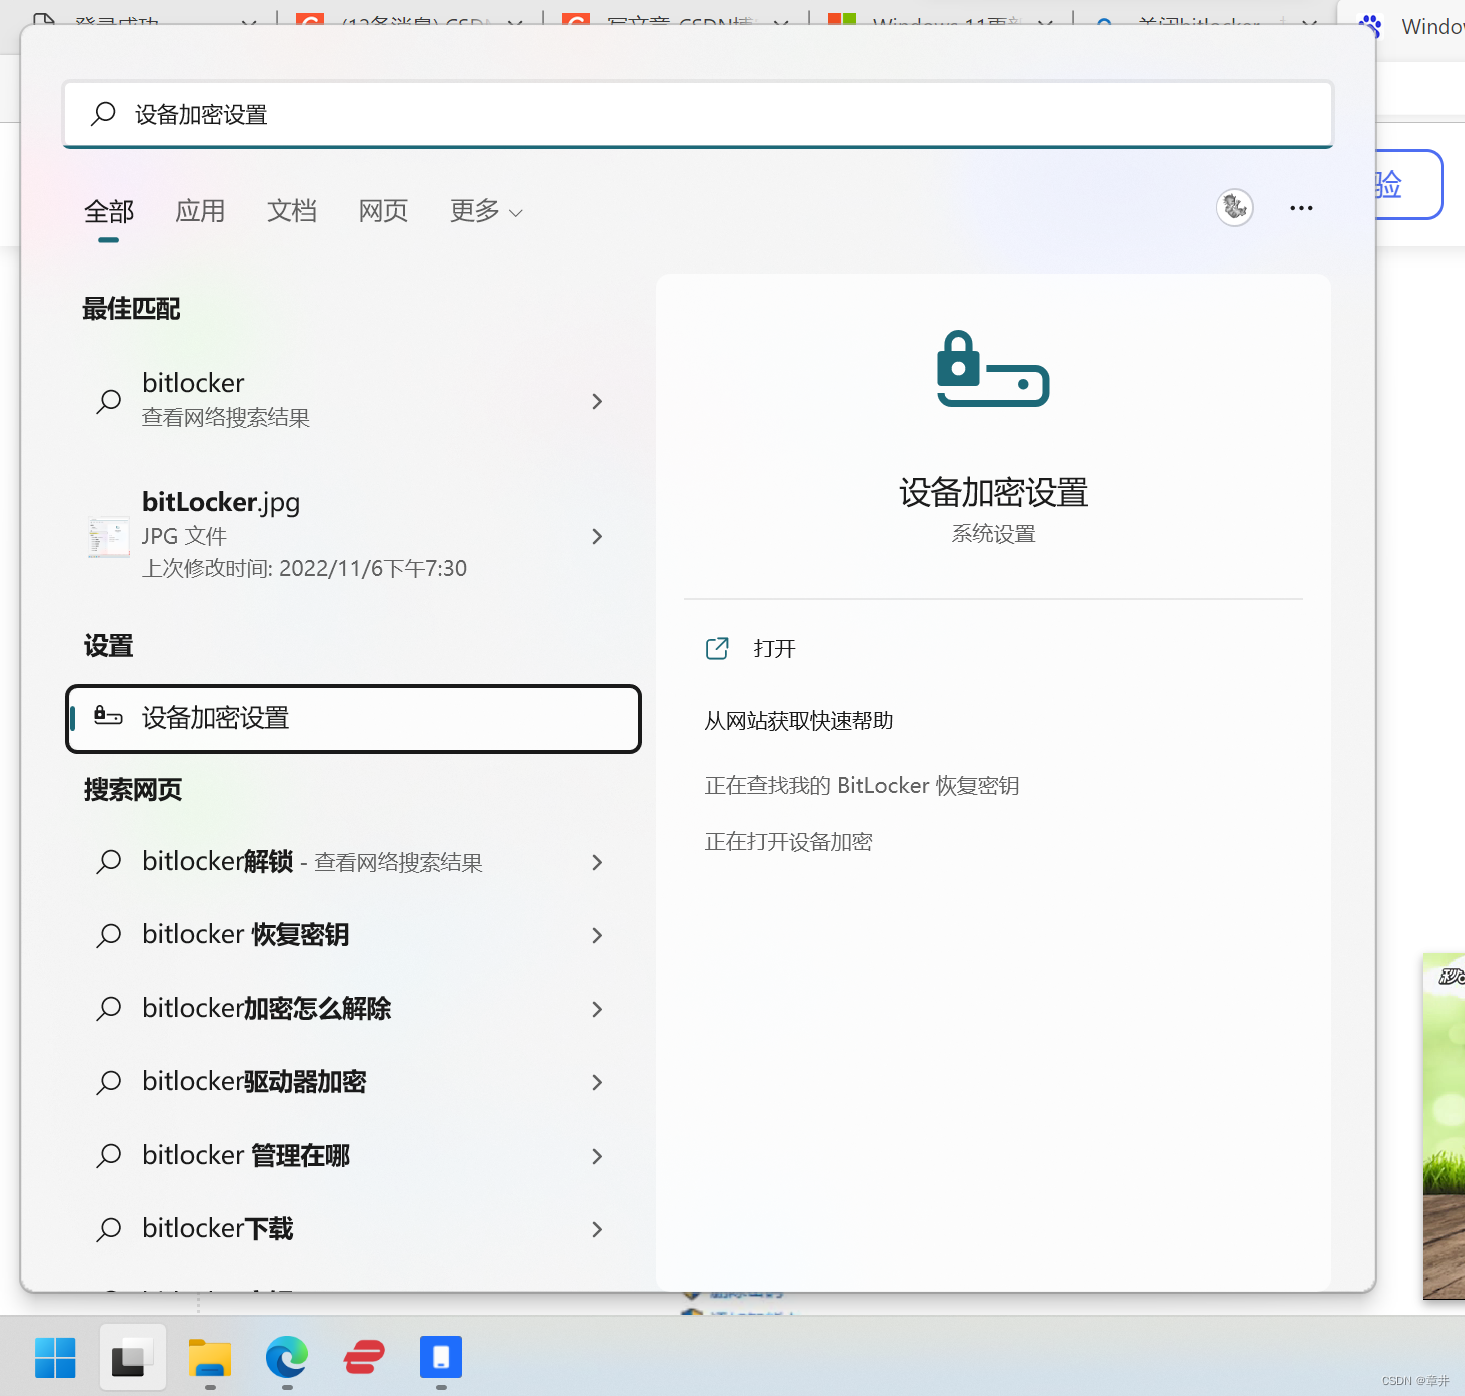Viewport: 1465px width, 1396px height.
Task: Open the bitLocker.jpg file result
Action: [x=353, y=536]
